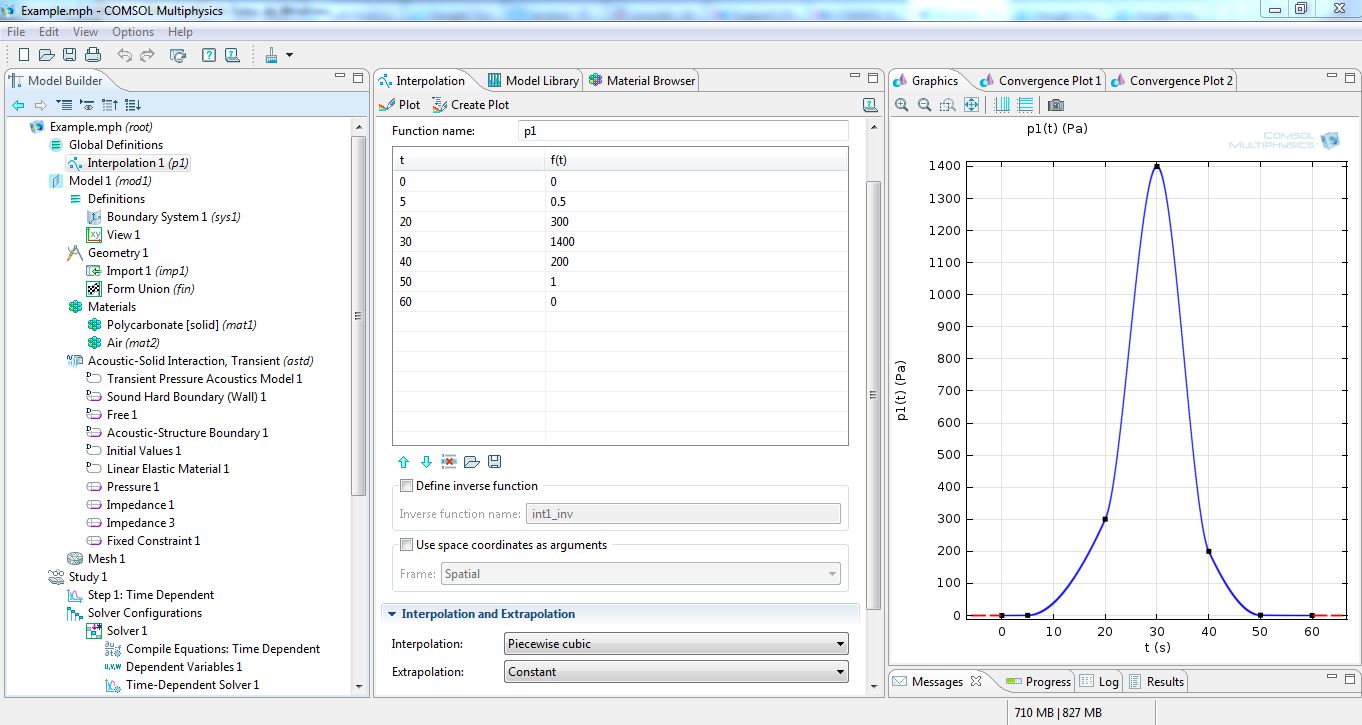
Task: Open the Interpolation method dropdown
Action: click(676, 644)
